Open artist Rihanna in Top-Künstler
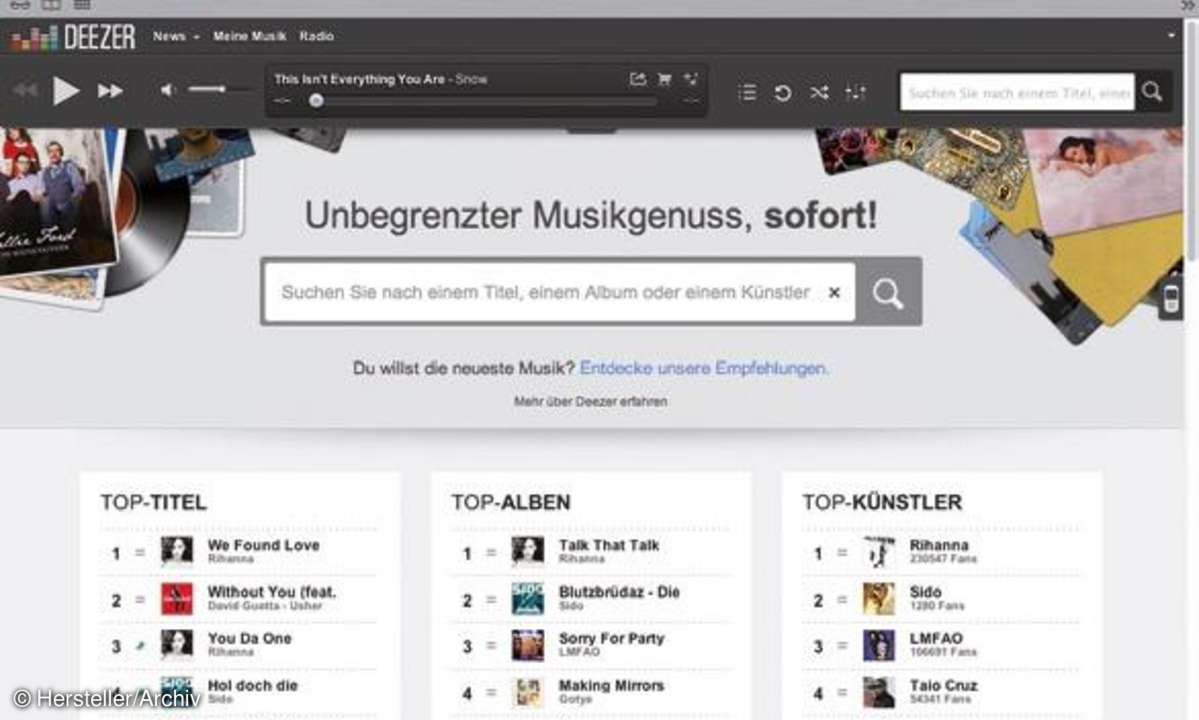The height and width of the screenshot is (720, 1199). point(938,545)
